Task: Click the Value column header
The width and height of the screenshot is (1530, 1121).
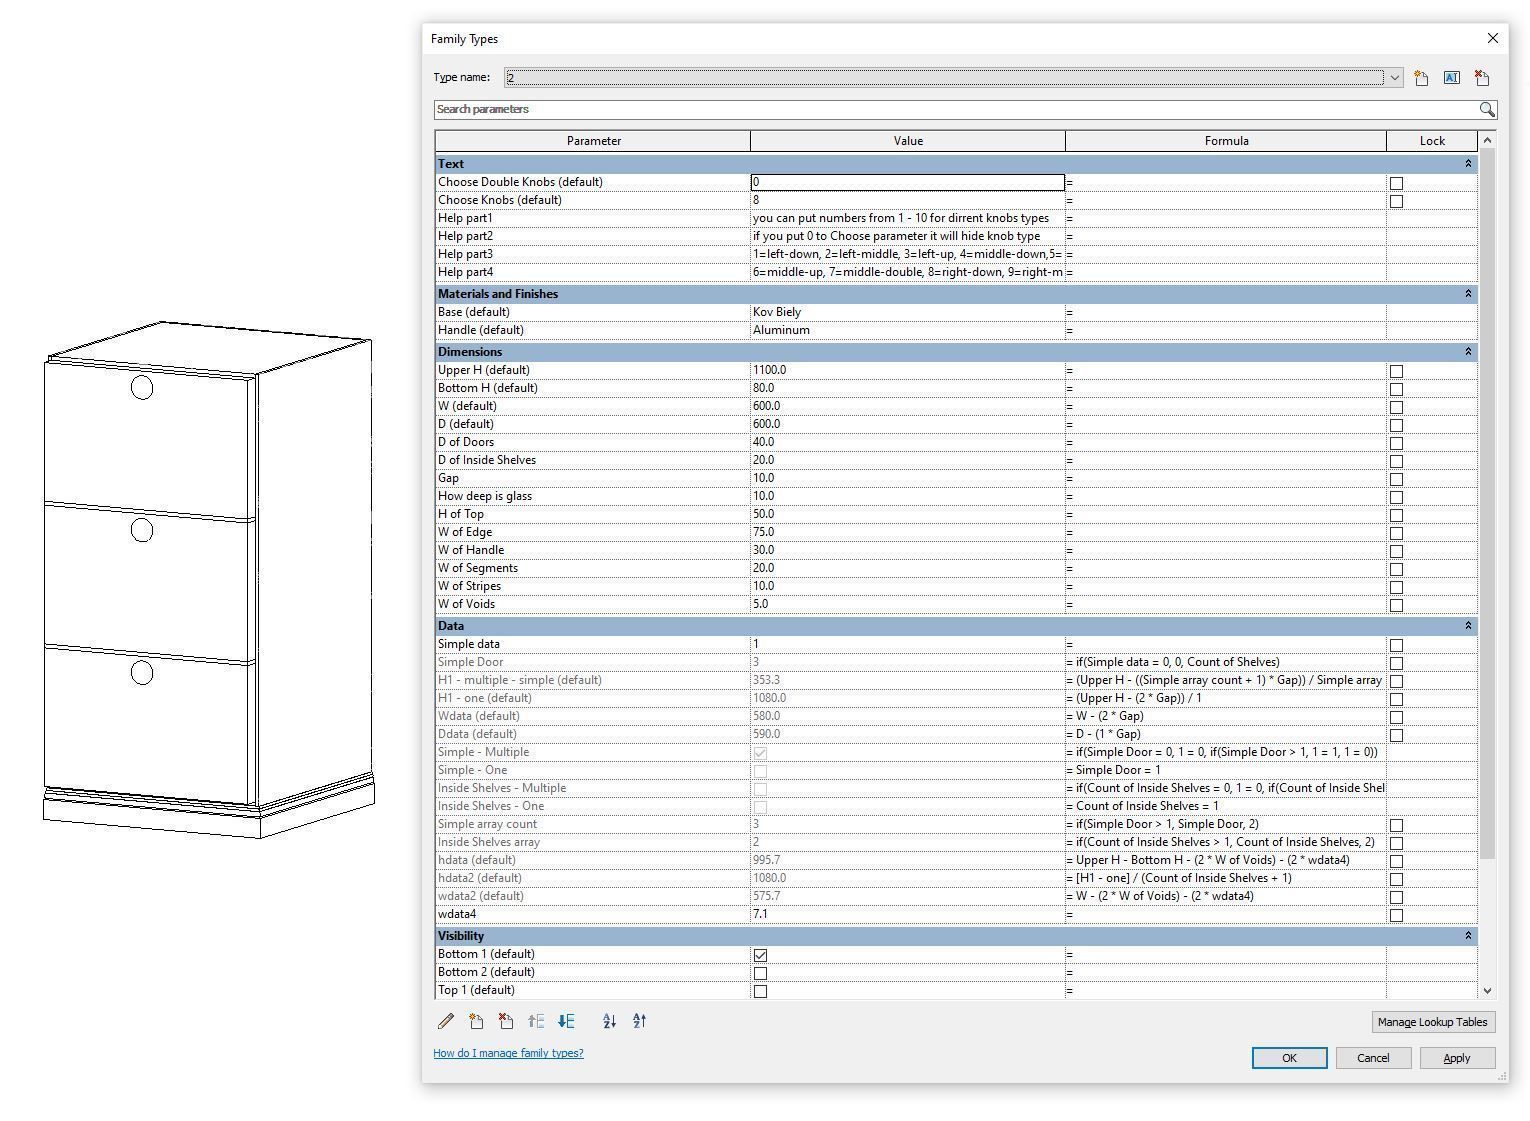Action: pyautogui.click(x=908, y=141)
